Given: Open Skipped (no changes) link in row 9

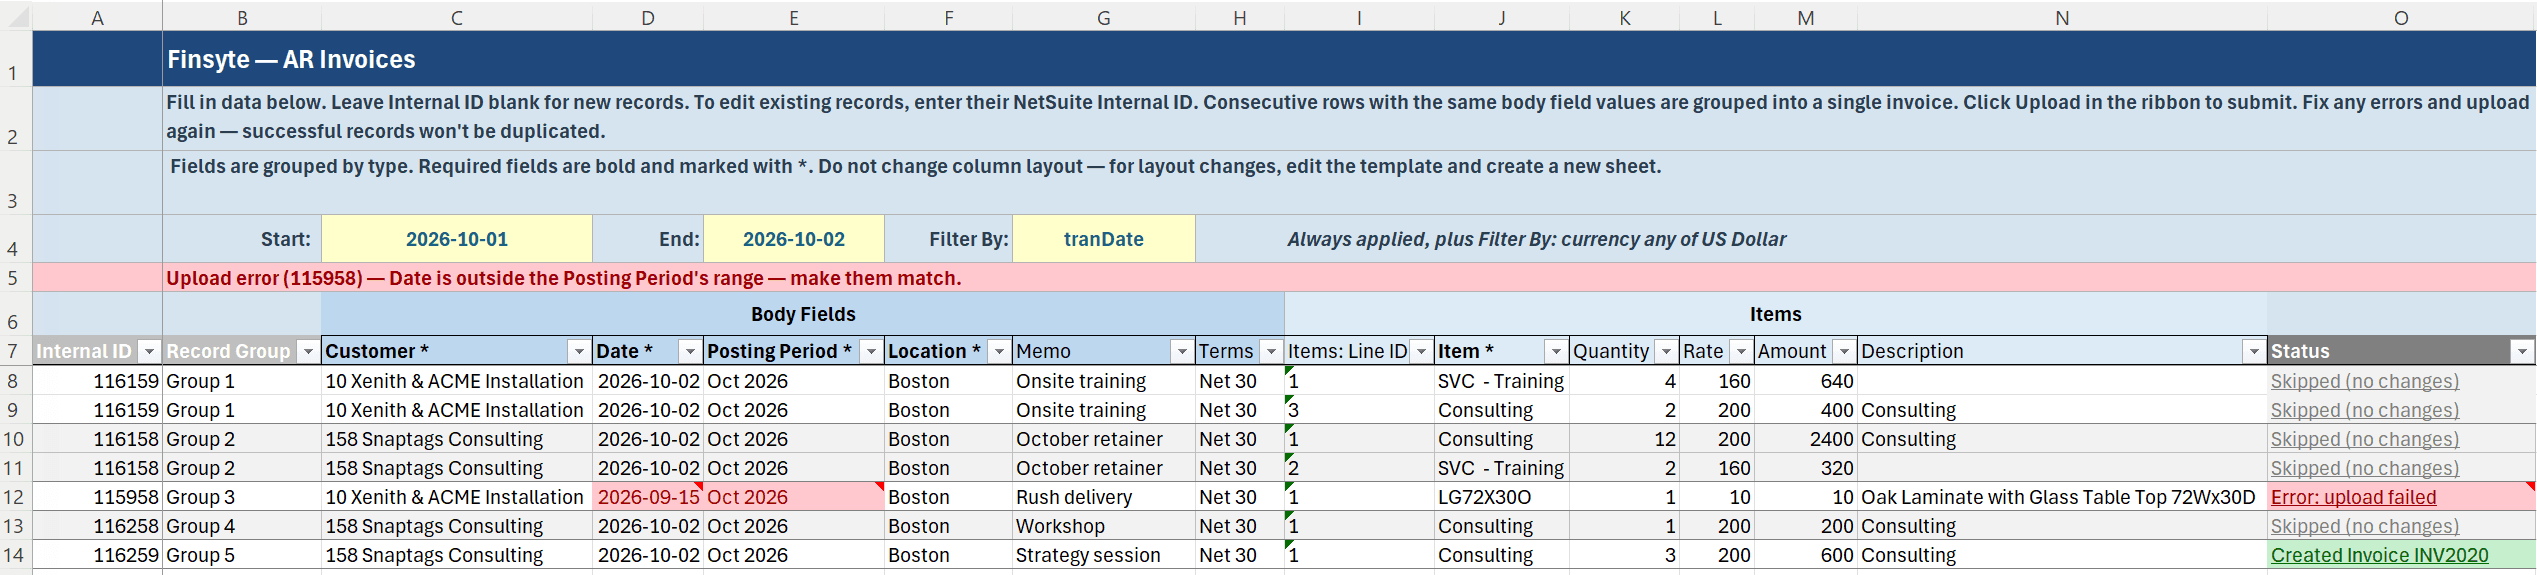Looking at the screenshot, I should (2364, 410).
